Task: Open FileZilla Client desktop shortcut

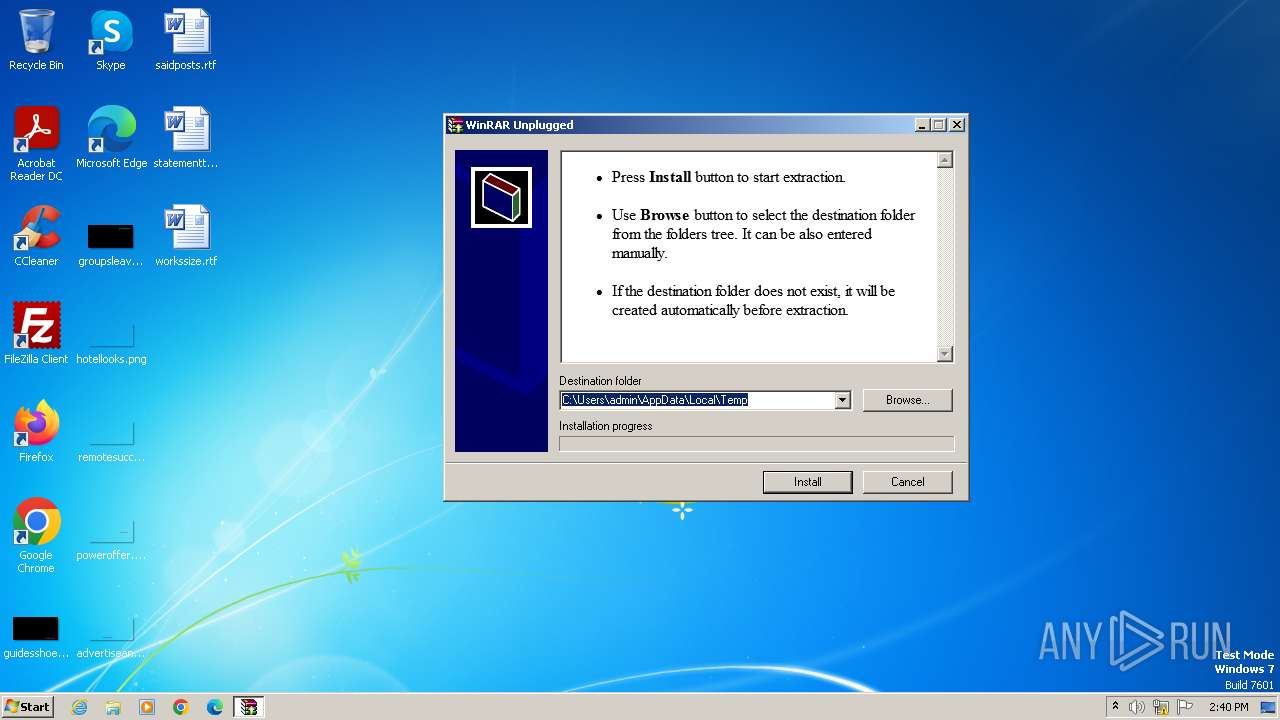Action: coord(36,334)
